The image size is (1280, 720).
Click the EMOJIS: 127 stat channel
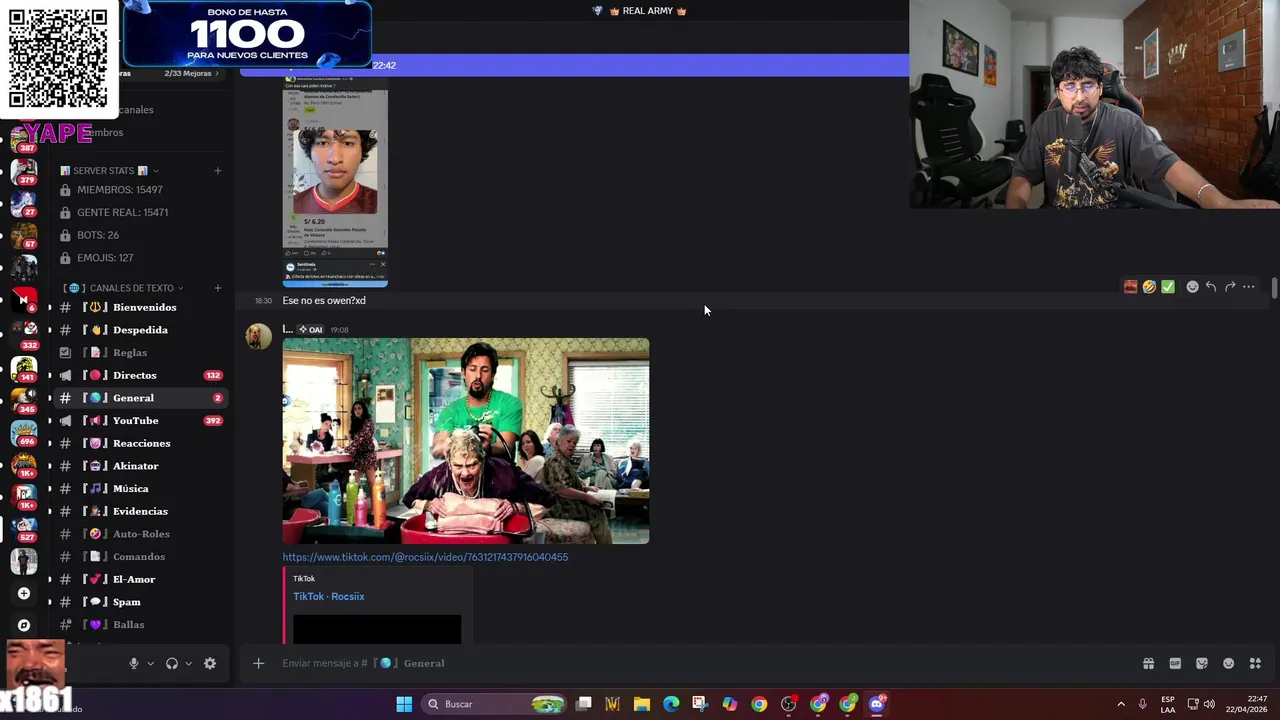coord(140,258)
